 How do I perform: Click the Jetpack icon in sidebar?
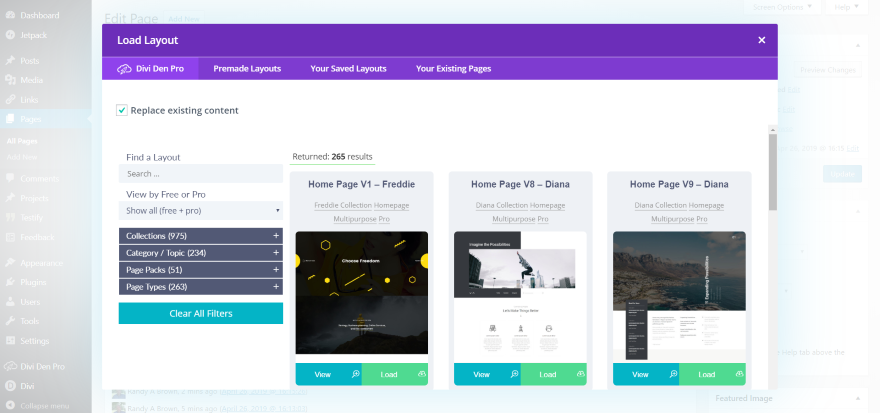10,35
